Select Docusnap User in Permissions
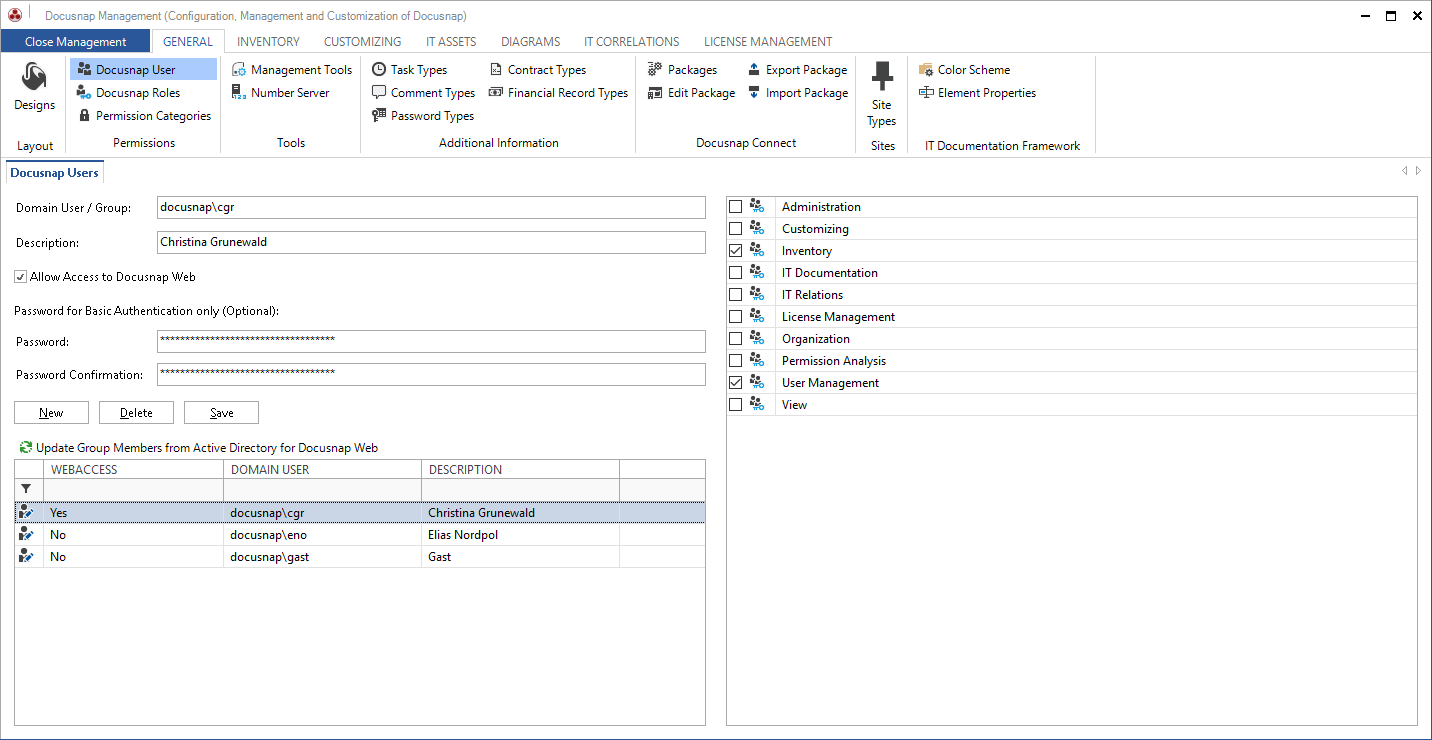 (x=144, y=70)
